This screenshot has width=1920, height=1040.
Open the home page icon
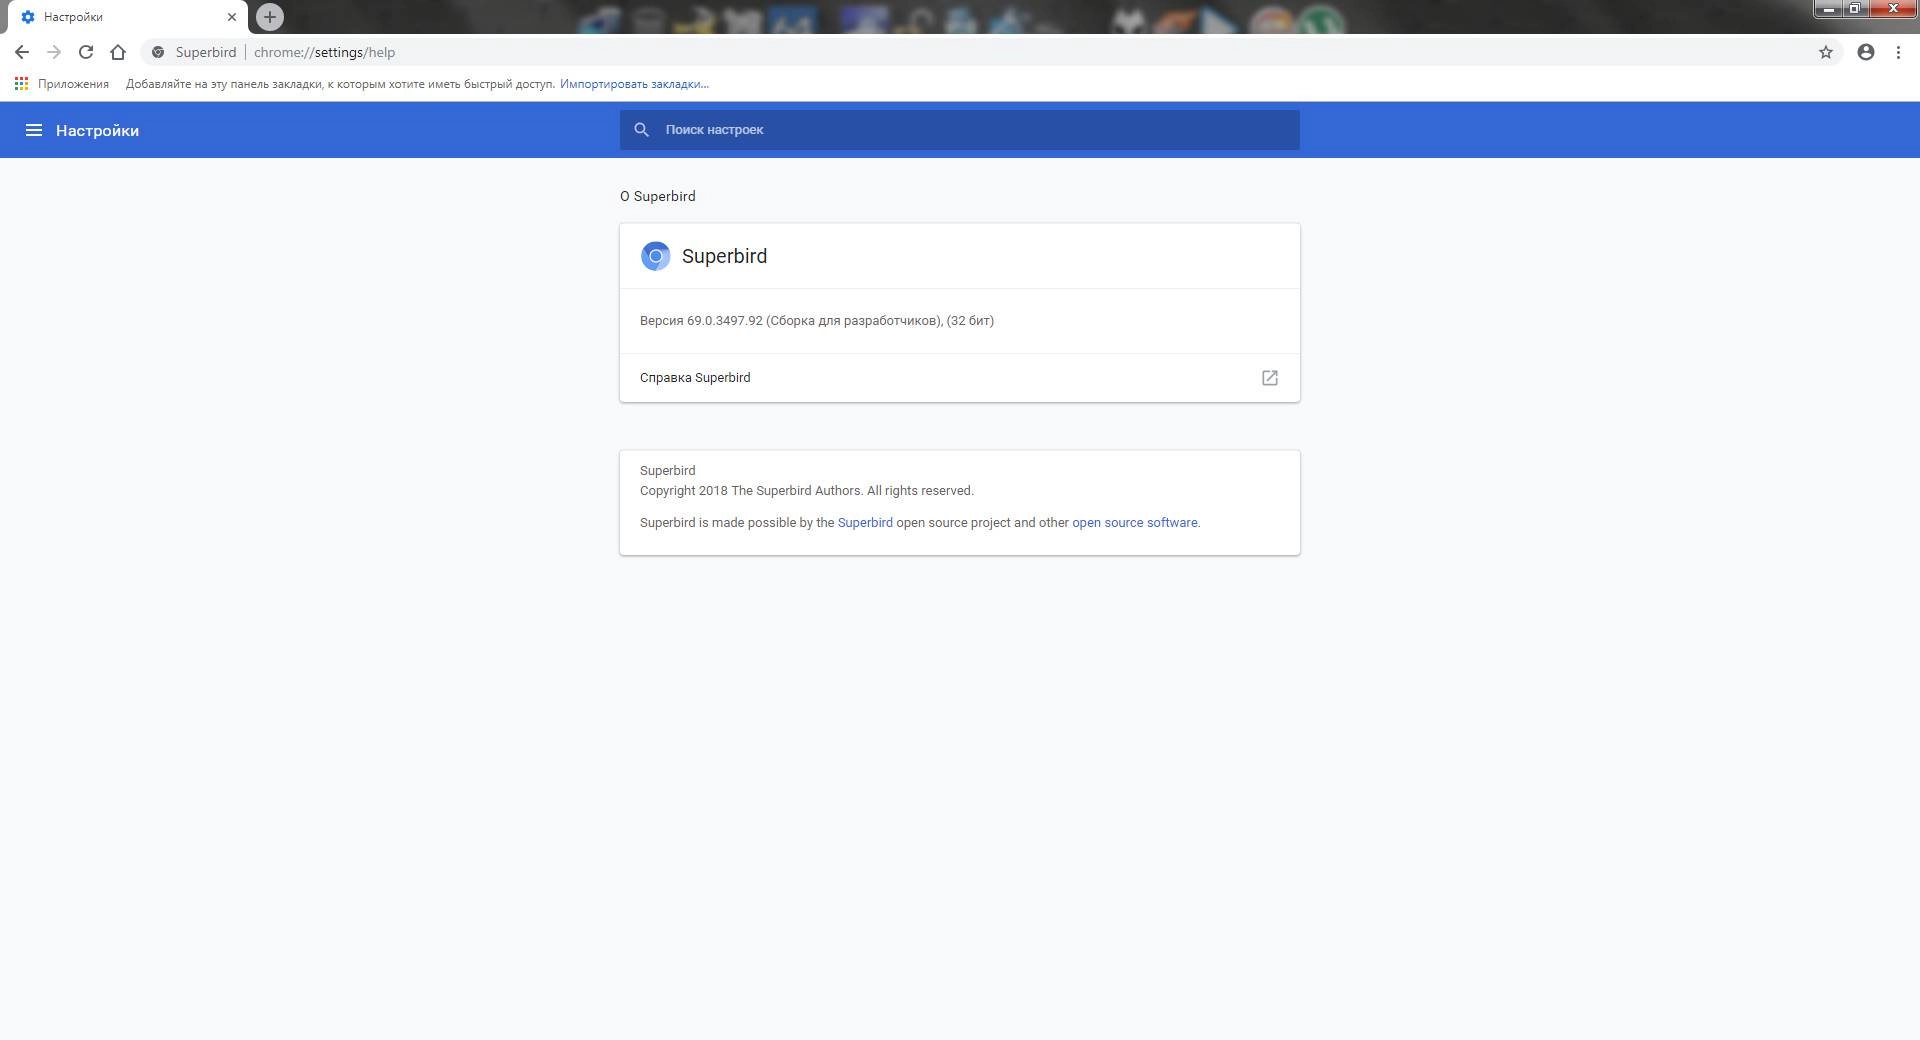(118, 52)
